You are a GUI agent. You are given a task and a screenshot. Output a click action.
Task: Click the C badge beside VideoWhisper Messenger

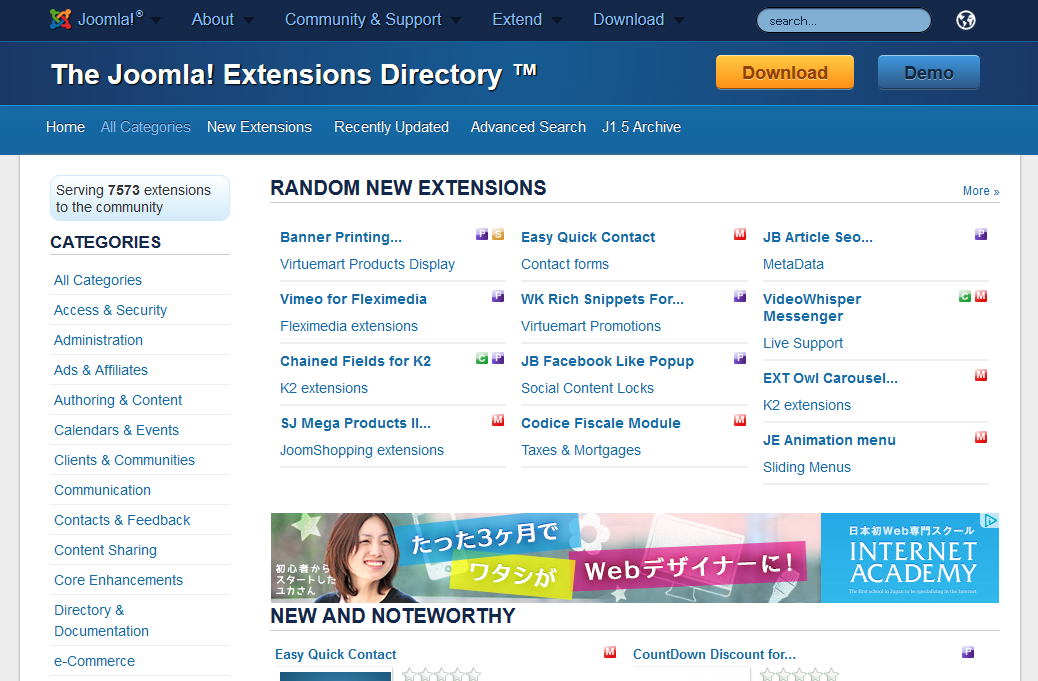pyautogui.click(x=965, y=296)
